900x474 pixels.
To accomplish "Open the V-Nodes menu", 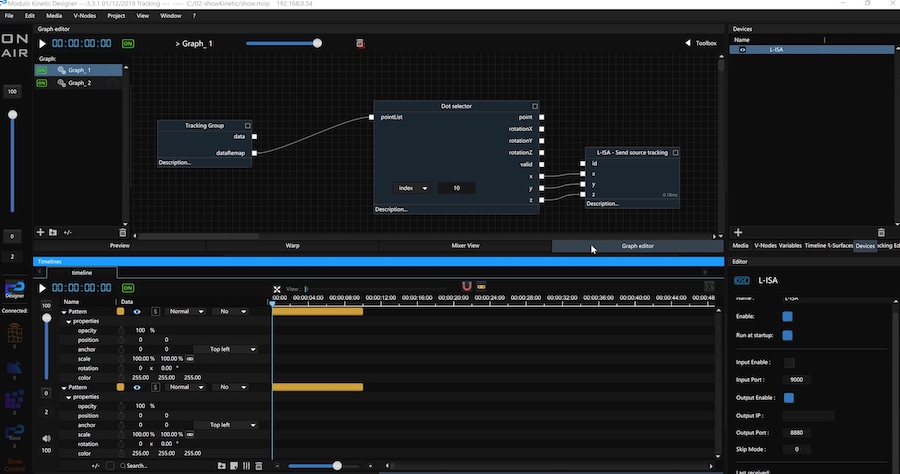I will tap(84, 16).
